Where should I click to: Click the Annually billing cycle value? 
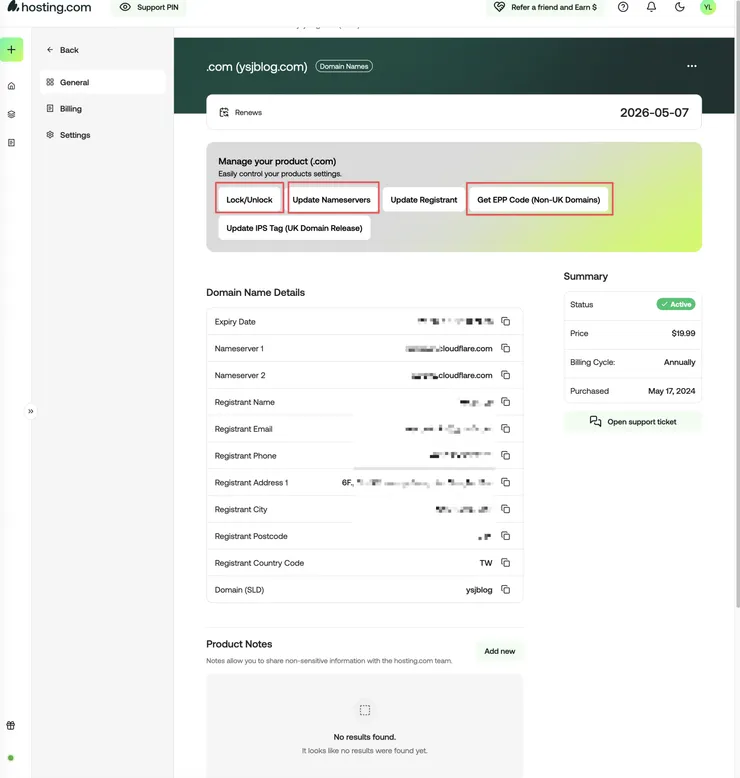point(679,362)
